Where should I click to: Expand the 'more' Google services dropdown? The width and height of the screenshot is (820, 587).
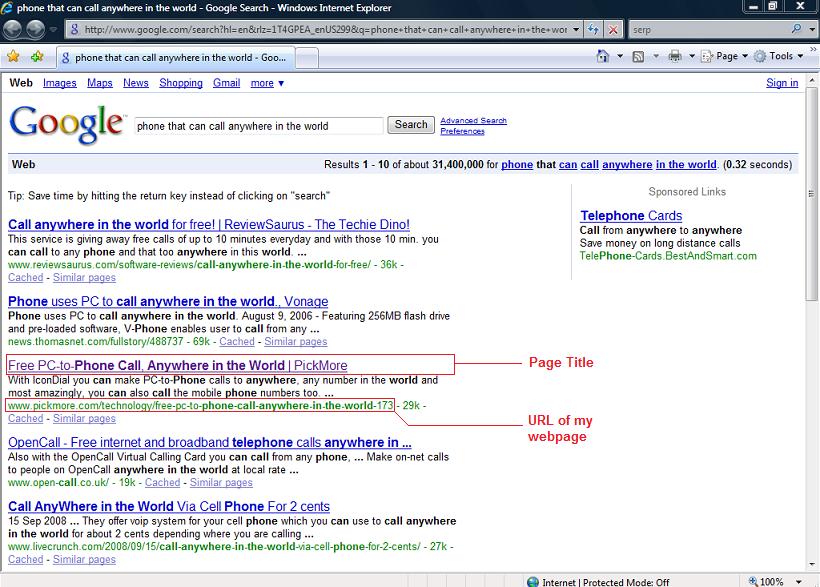267,83
